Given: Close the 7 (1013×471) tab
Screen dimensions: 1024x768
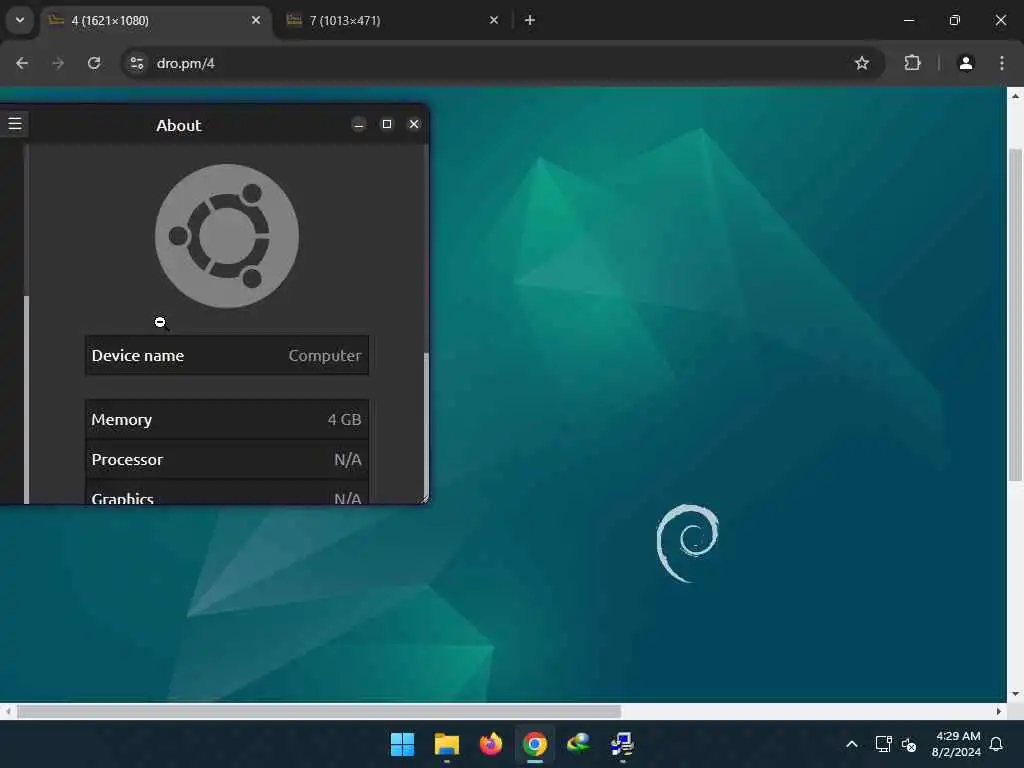Looking at the screenshot, I should [494, 20].
